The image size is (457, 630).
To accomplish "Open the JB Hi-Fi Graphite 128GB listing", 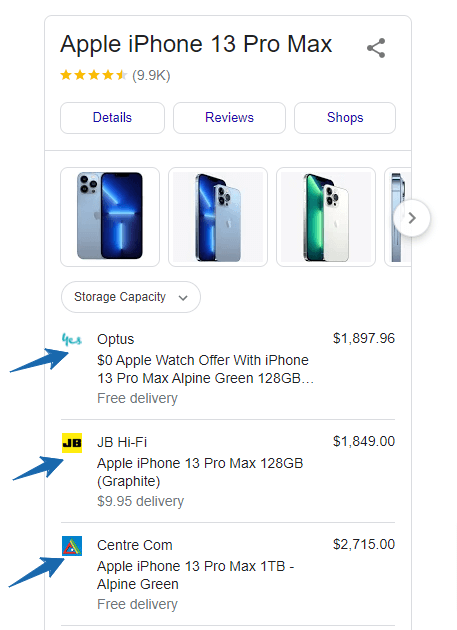I will (200, 472).
